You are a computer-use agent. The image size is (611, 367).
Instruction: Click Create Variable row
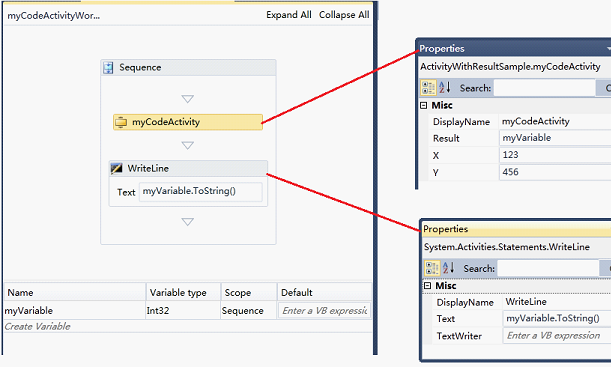click(x=188, y=326)
